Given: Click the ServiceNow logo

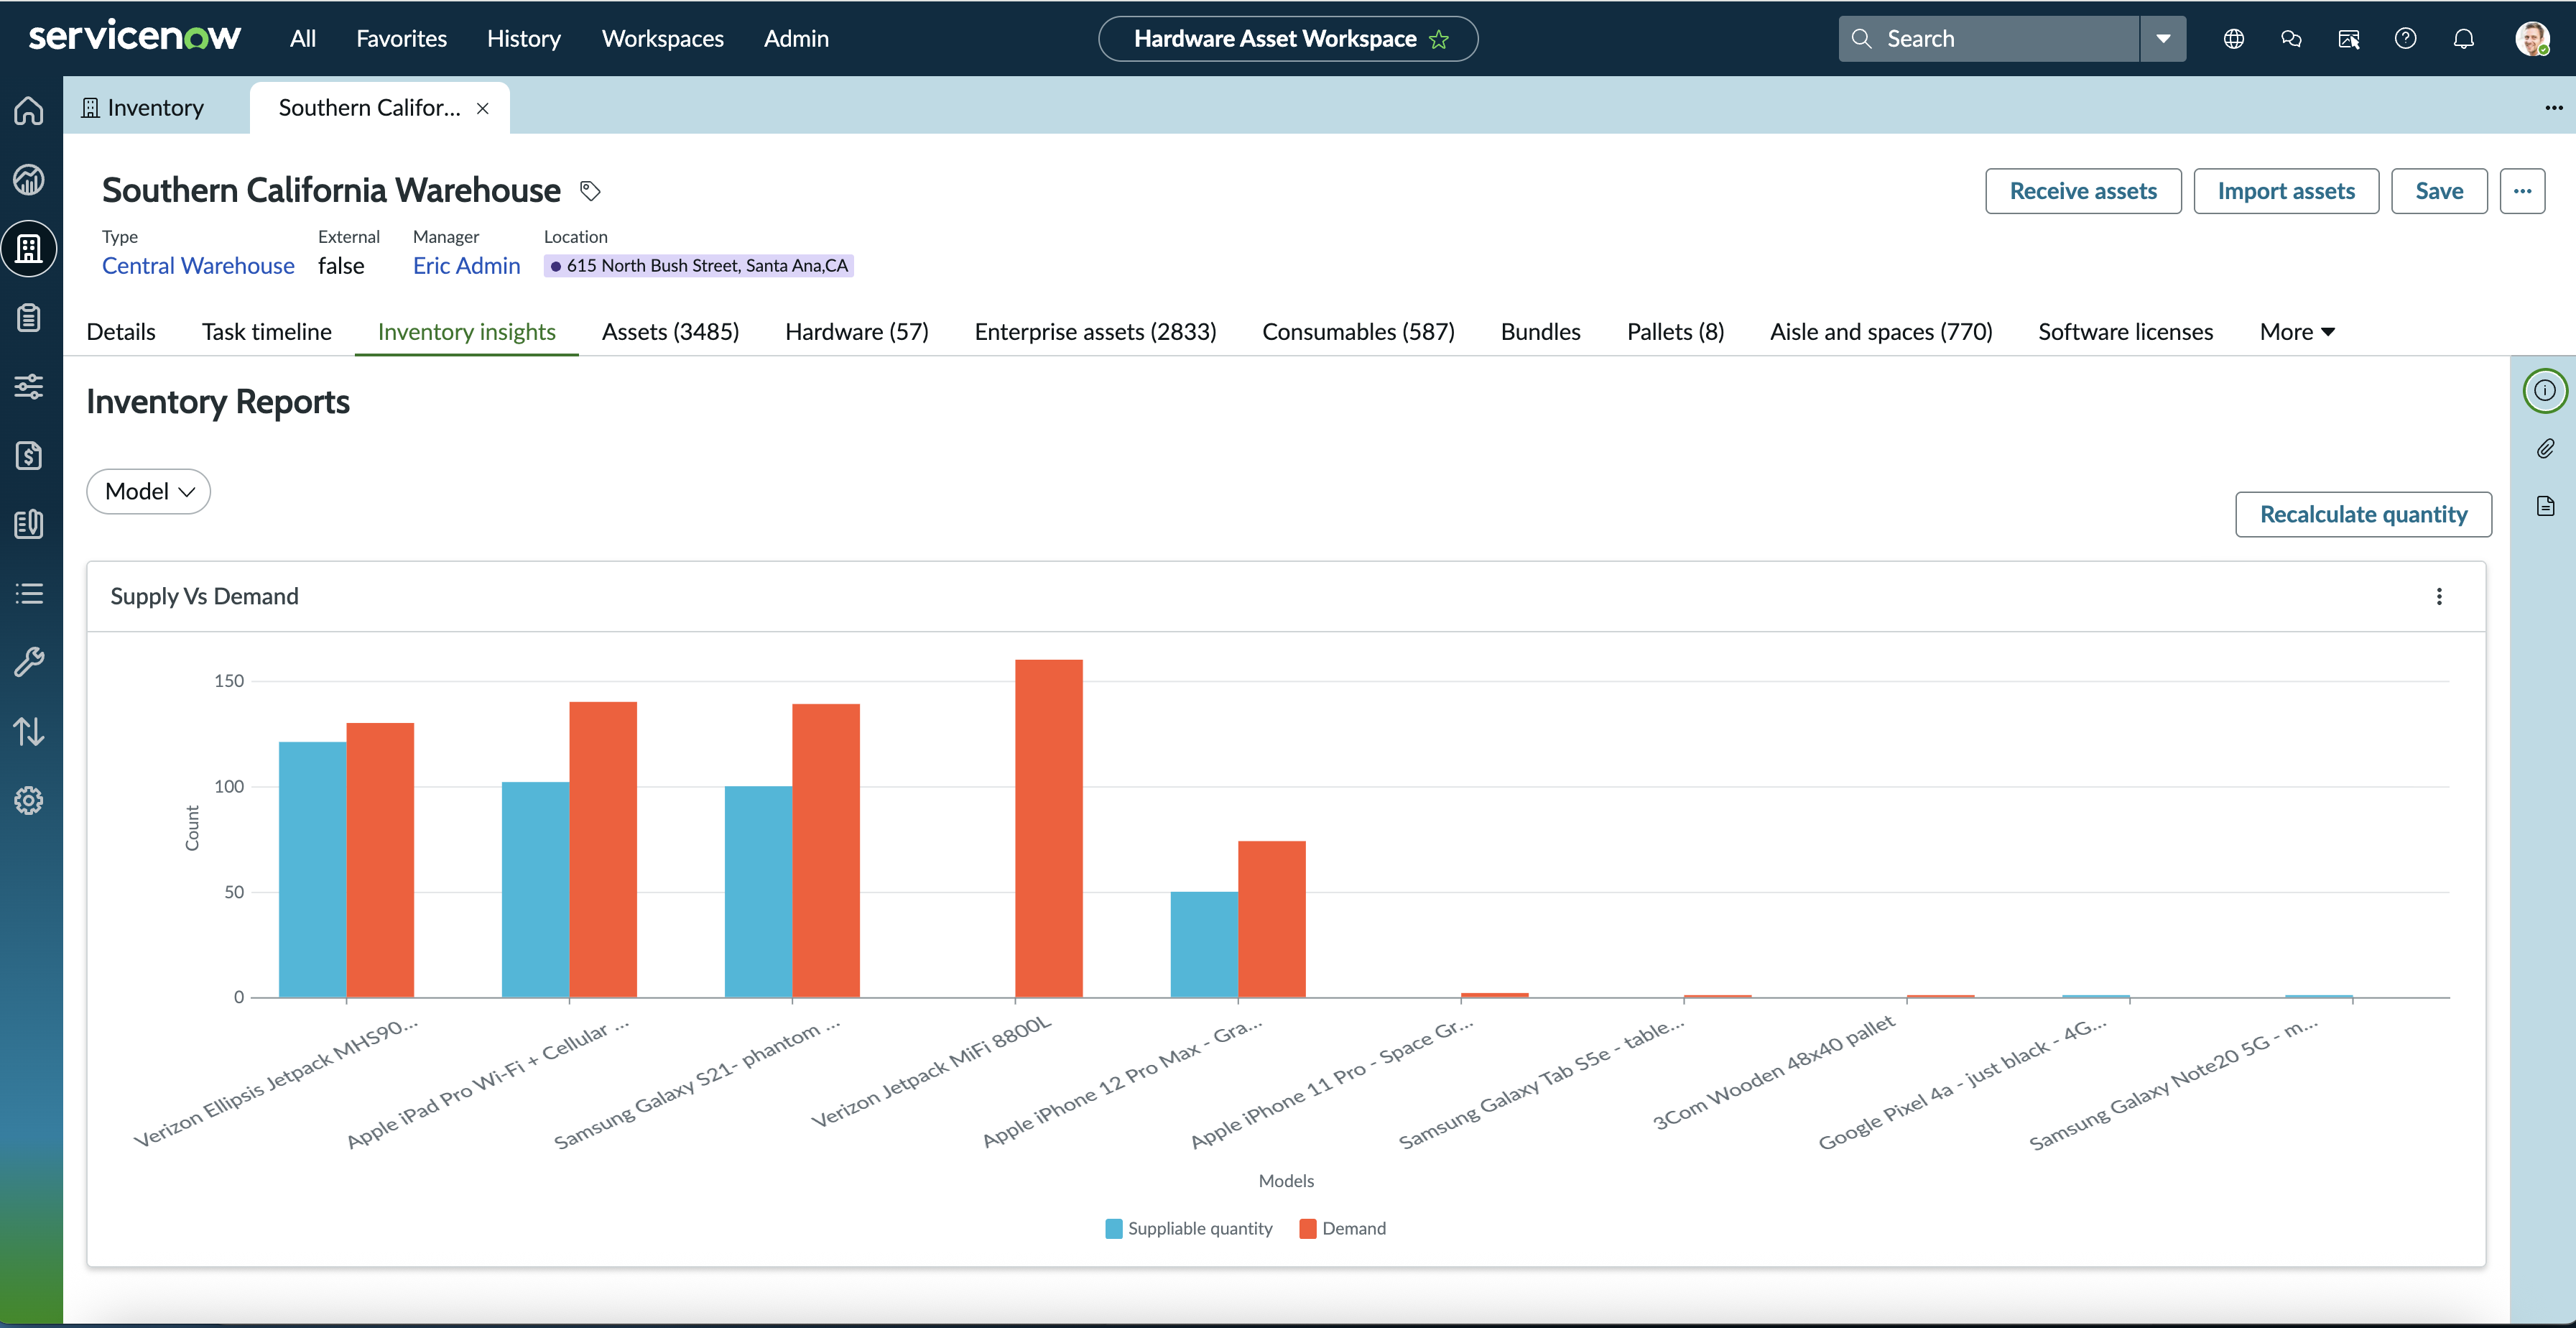Looking at the screenshot, I should [x=134, y=37].
